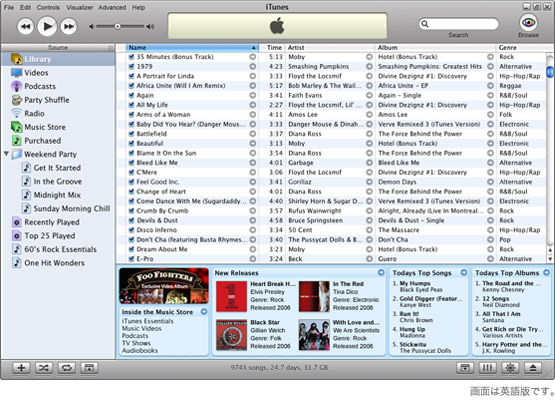
Task: Skip forward to next track button
Action: (x=69, y=26)
